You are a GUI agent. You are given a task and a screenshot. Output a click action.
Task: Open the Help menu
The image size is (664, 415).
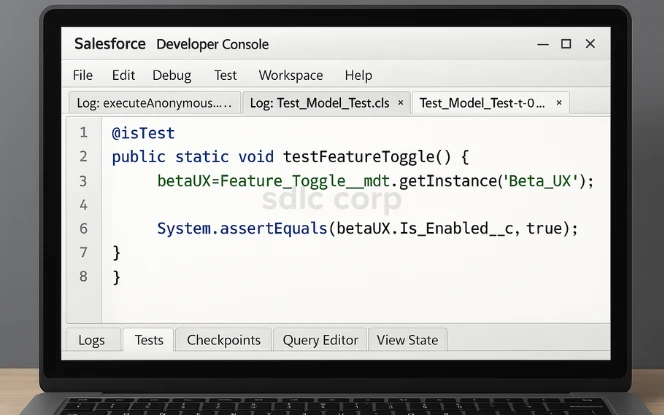coord(358,75)
